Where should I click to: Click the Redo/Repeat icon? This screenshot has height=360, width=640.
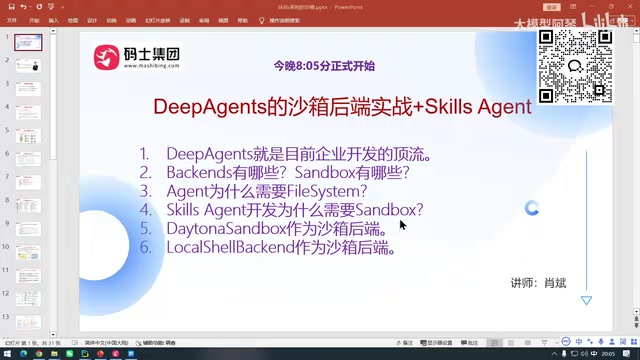pyautogui.click(x=39, y=7)
